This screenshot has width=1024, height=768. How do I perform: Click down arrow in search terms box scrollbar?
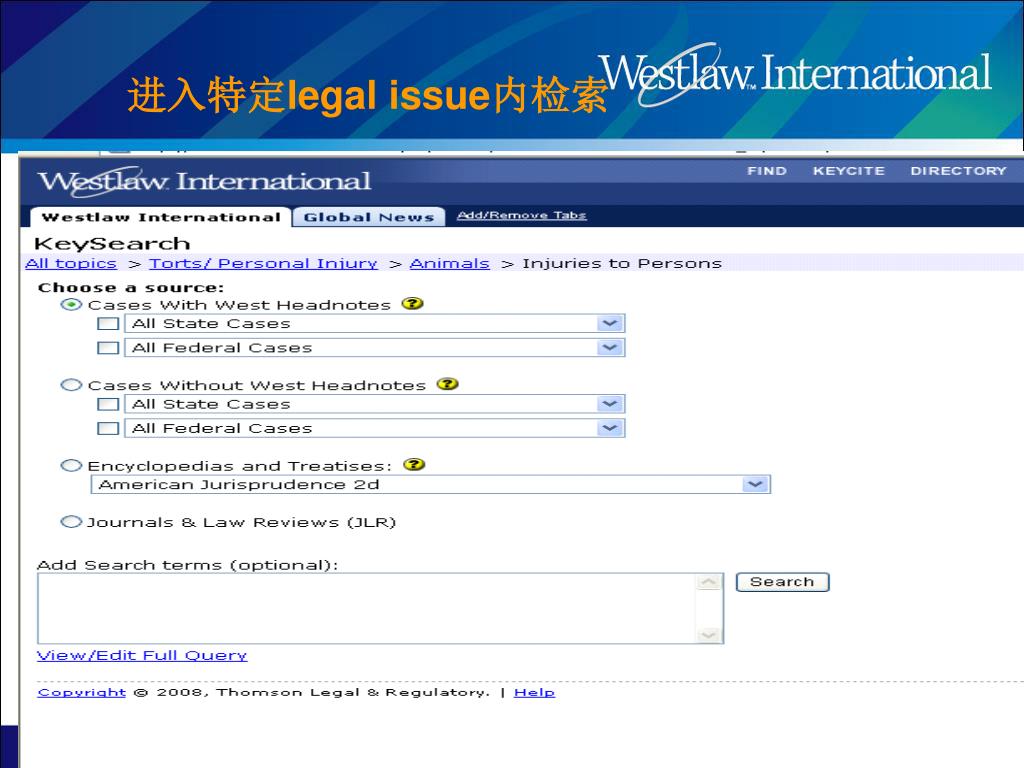[709, 634]
